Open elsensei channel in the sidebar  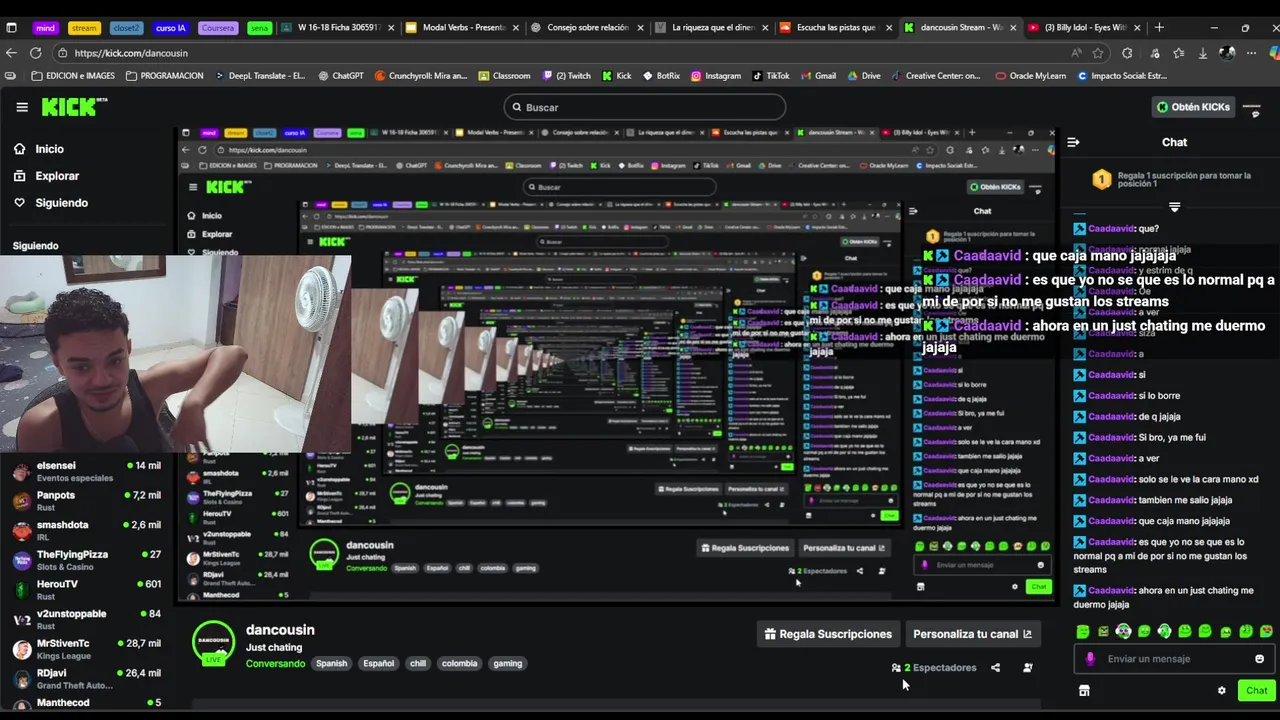coord(86,472)
